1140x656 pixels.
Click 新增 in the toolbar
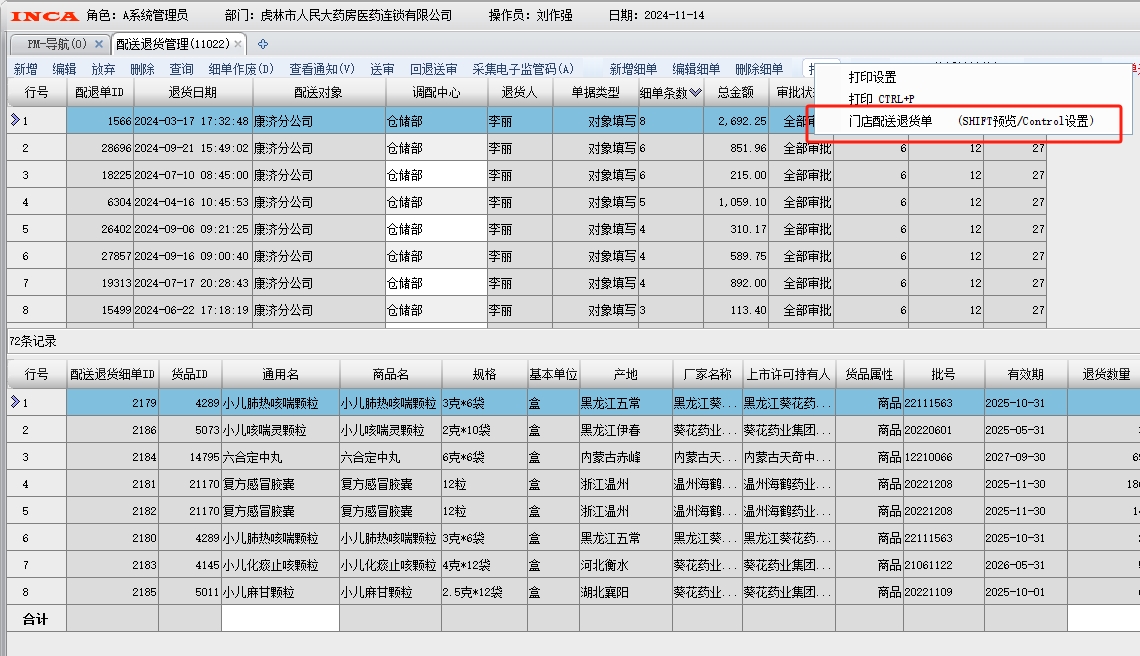[25, 69]
